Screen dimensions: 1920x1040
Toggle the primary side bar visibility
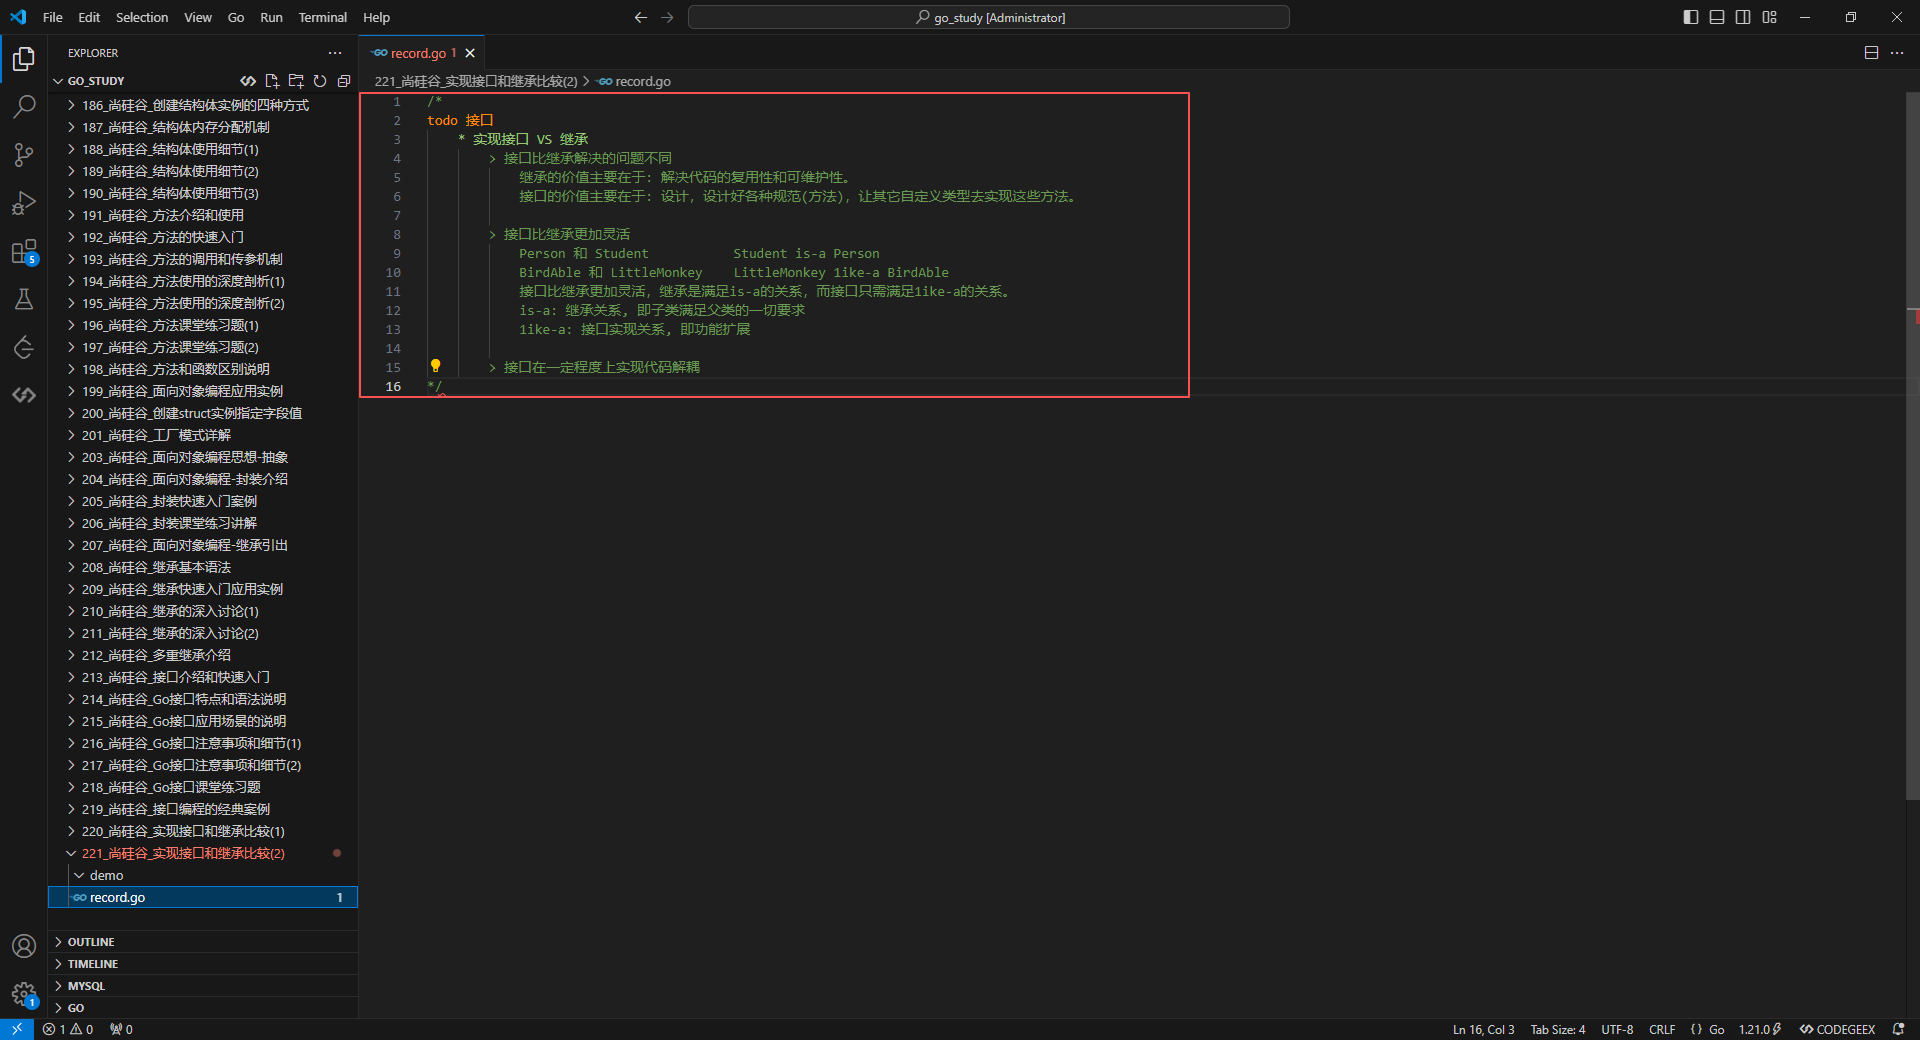1691,17
